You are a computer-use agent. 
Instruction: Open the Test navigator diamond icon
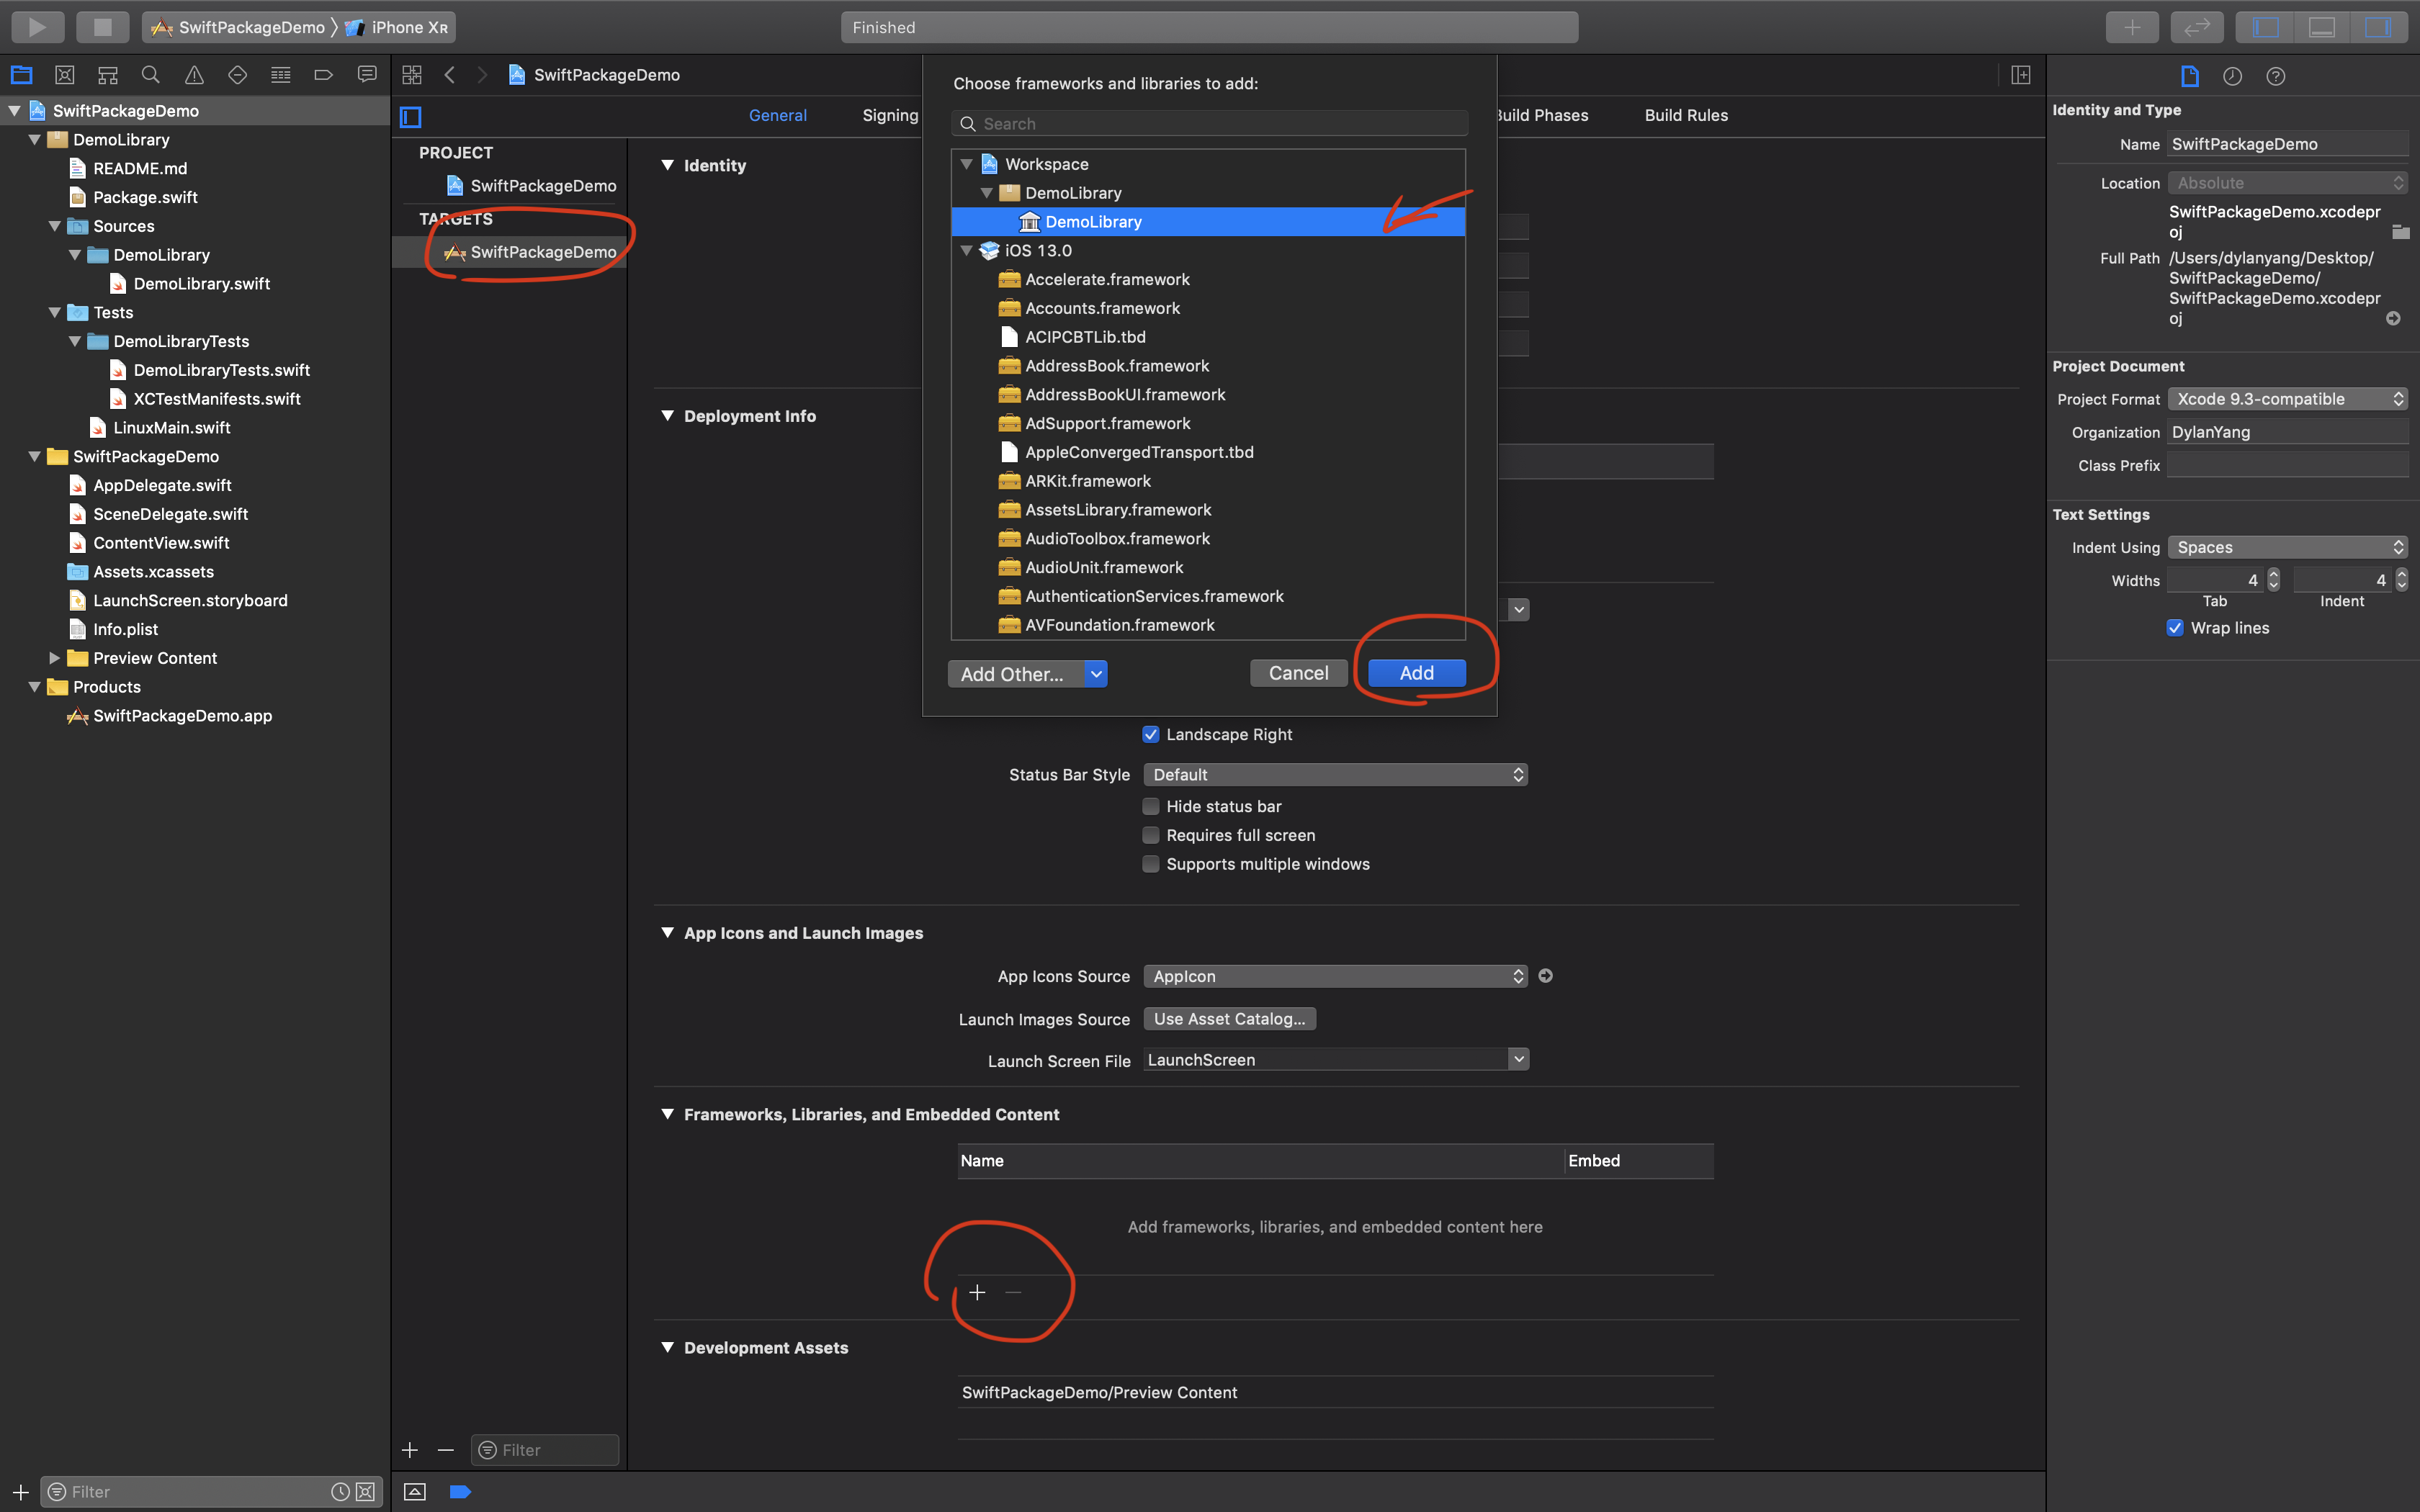pyautogui.click(x=237, y=75)
